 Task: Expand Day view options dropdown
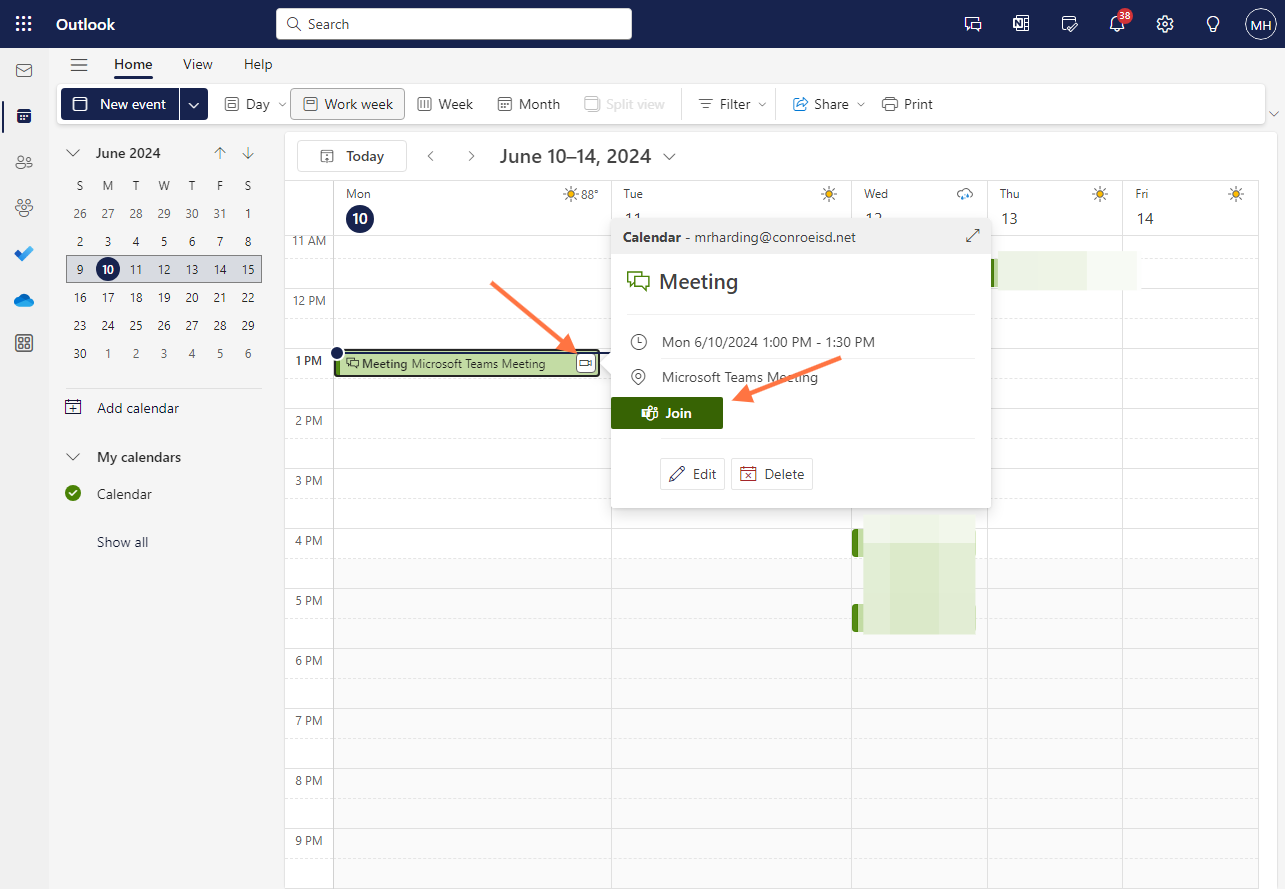point(282,104)
